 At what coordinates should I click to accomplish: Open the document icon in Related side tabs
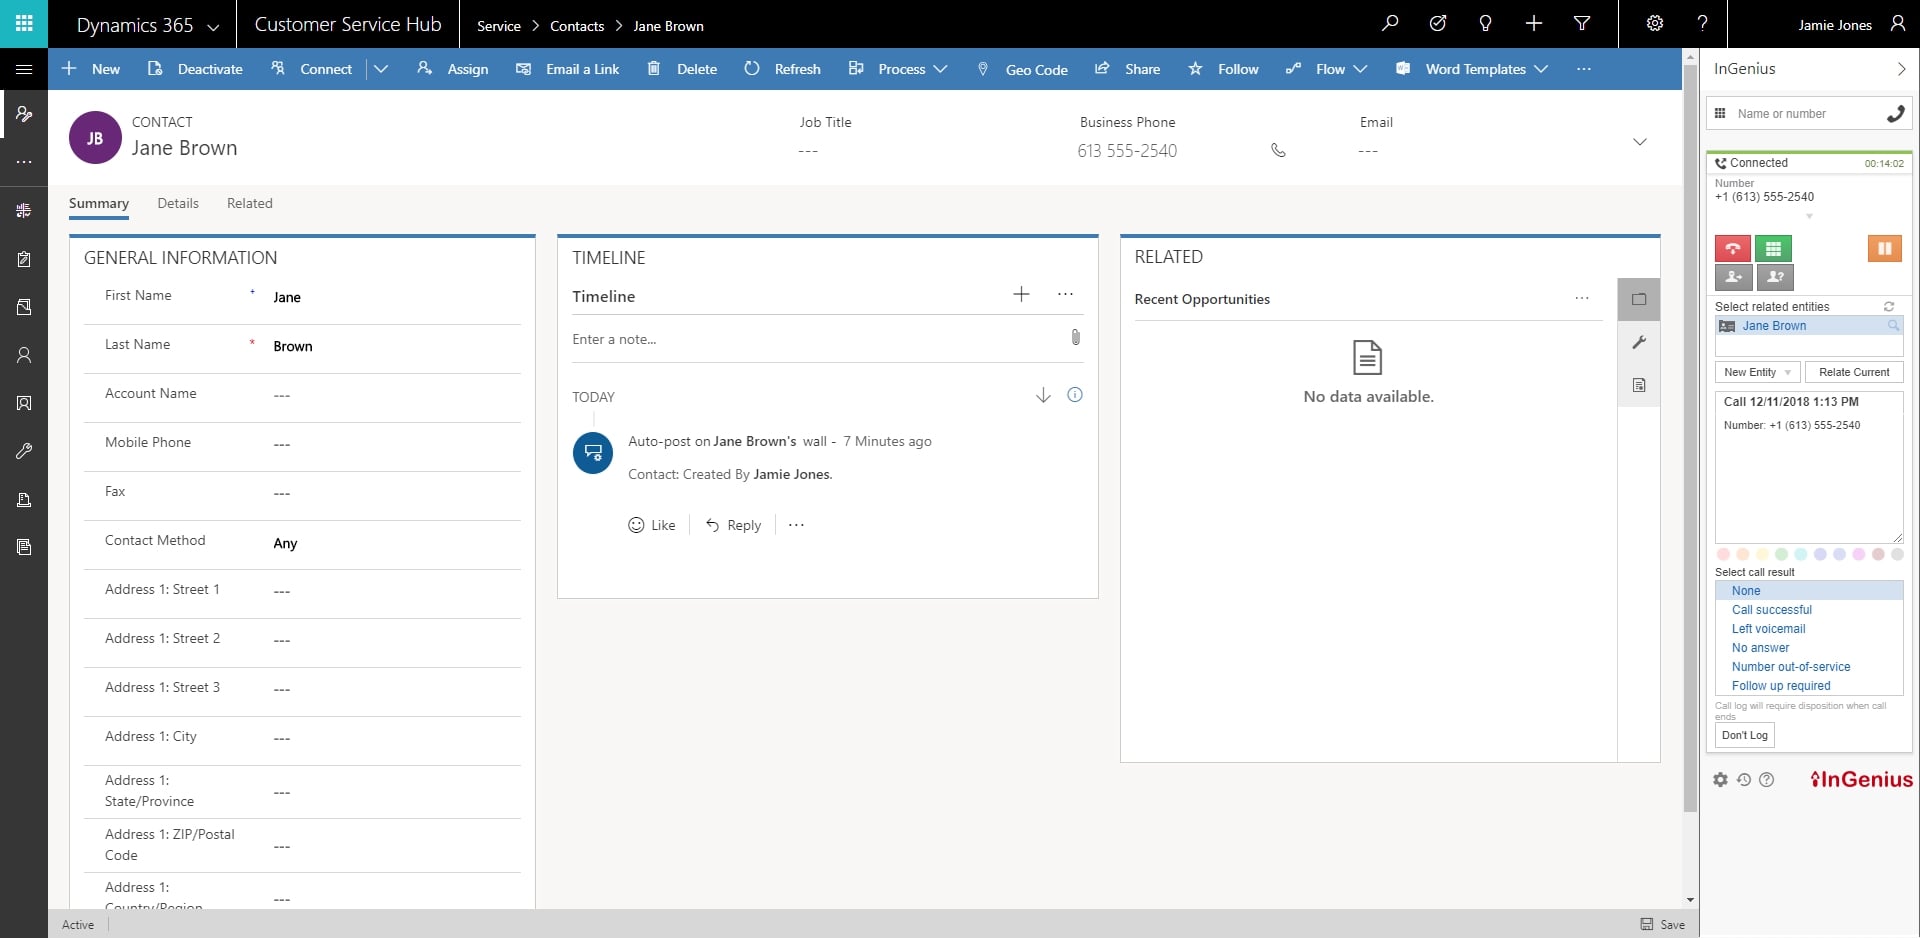tap(1639, 385)
